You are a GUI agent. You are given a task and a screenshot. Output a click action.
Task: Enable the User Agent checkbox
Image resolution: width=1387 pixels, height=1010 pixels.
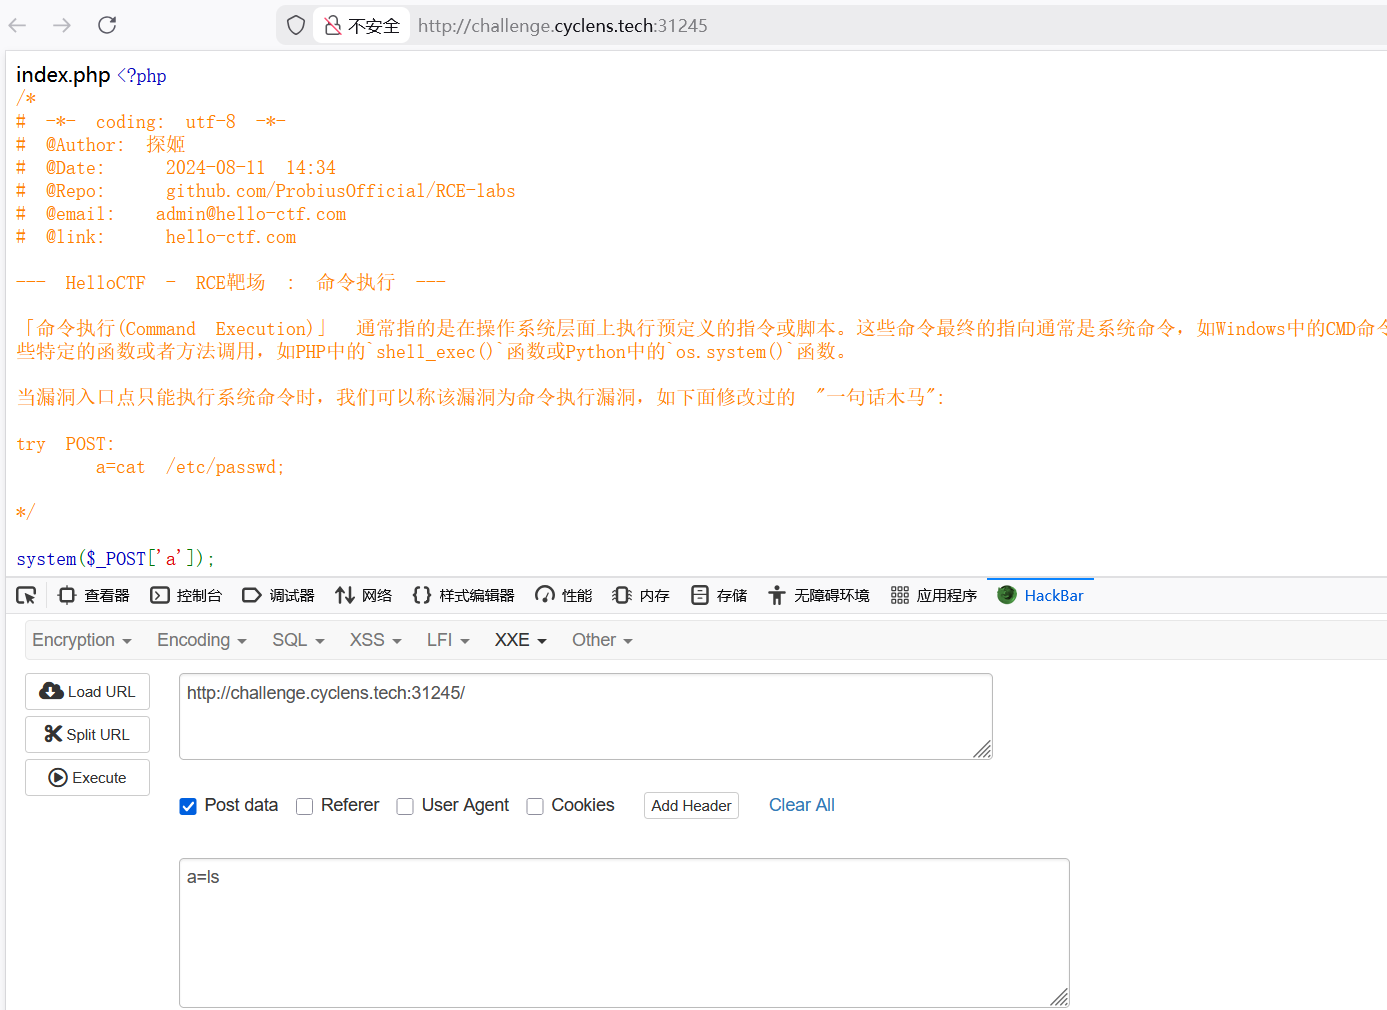pyautogui.click(x=405, y=806)
